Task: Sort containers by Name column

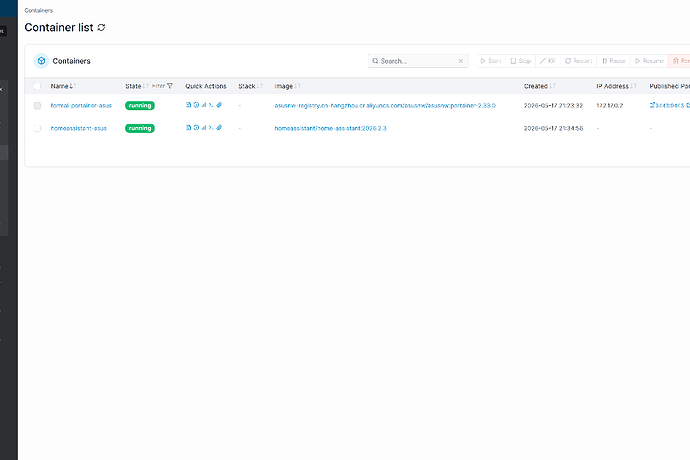Action: pyautogui.click(x=63, y=86)
